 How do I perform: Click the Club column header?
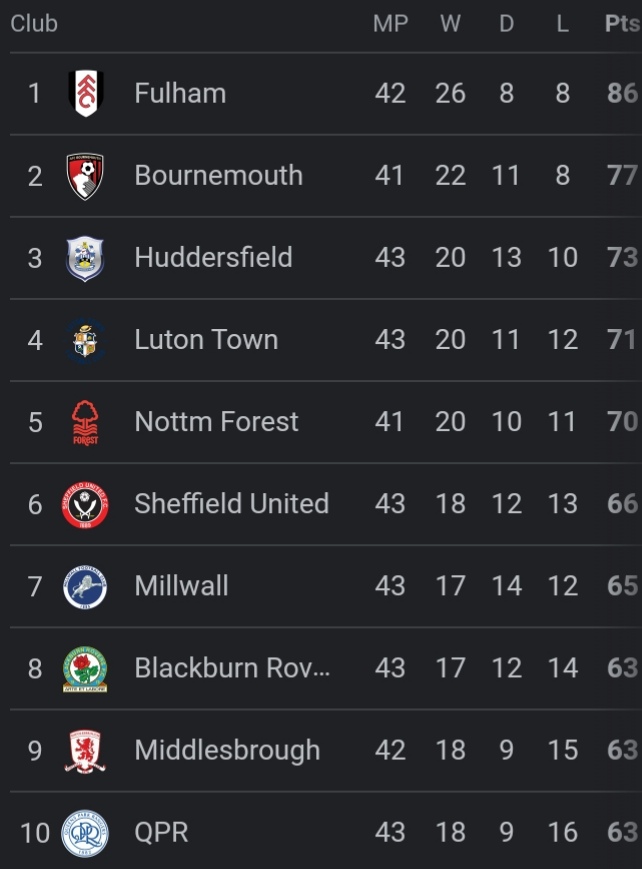(34, 24)
